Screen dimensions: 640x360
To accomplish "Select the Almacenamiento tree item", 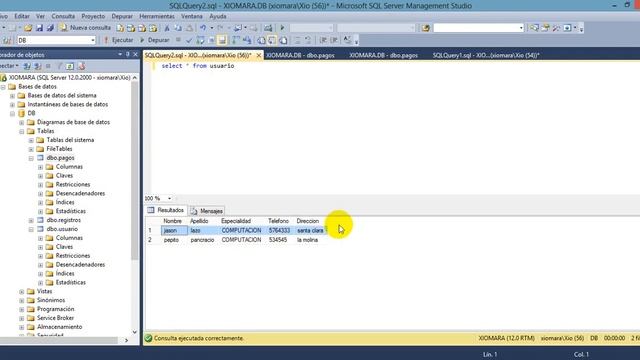I will pyautogui.click(x=60, y=327).
